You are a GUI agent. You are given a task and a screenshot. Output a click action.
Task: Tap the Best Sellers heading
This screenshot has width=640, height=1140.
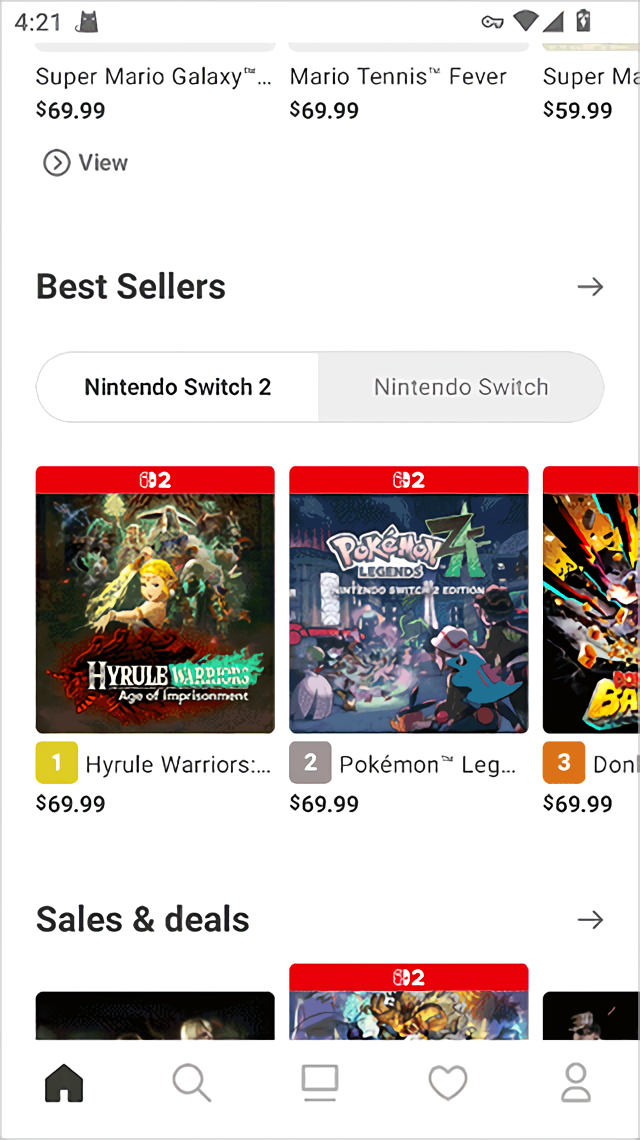point(131,286)
